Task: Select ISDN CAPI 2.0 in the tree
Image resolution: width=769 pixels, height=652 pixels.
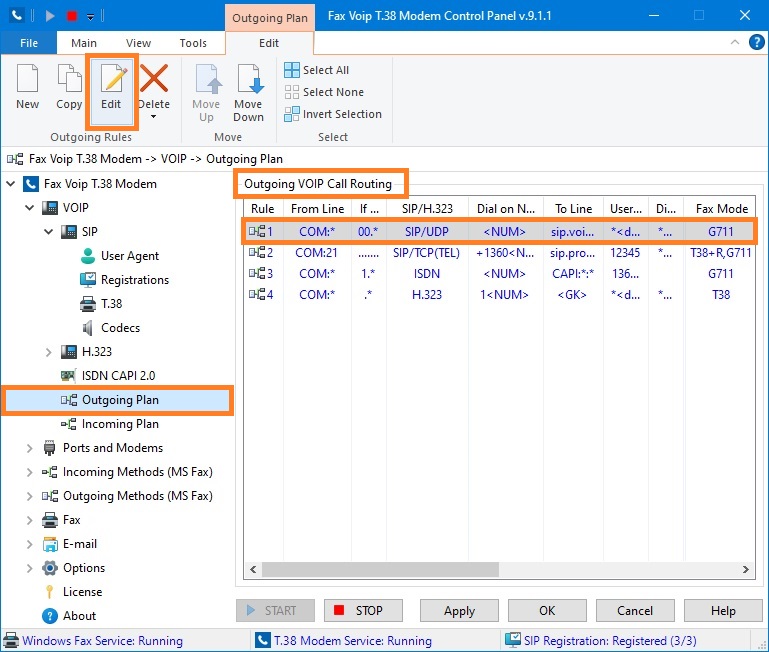Action: [118, 376]
